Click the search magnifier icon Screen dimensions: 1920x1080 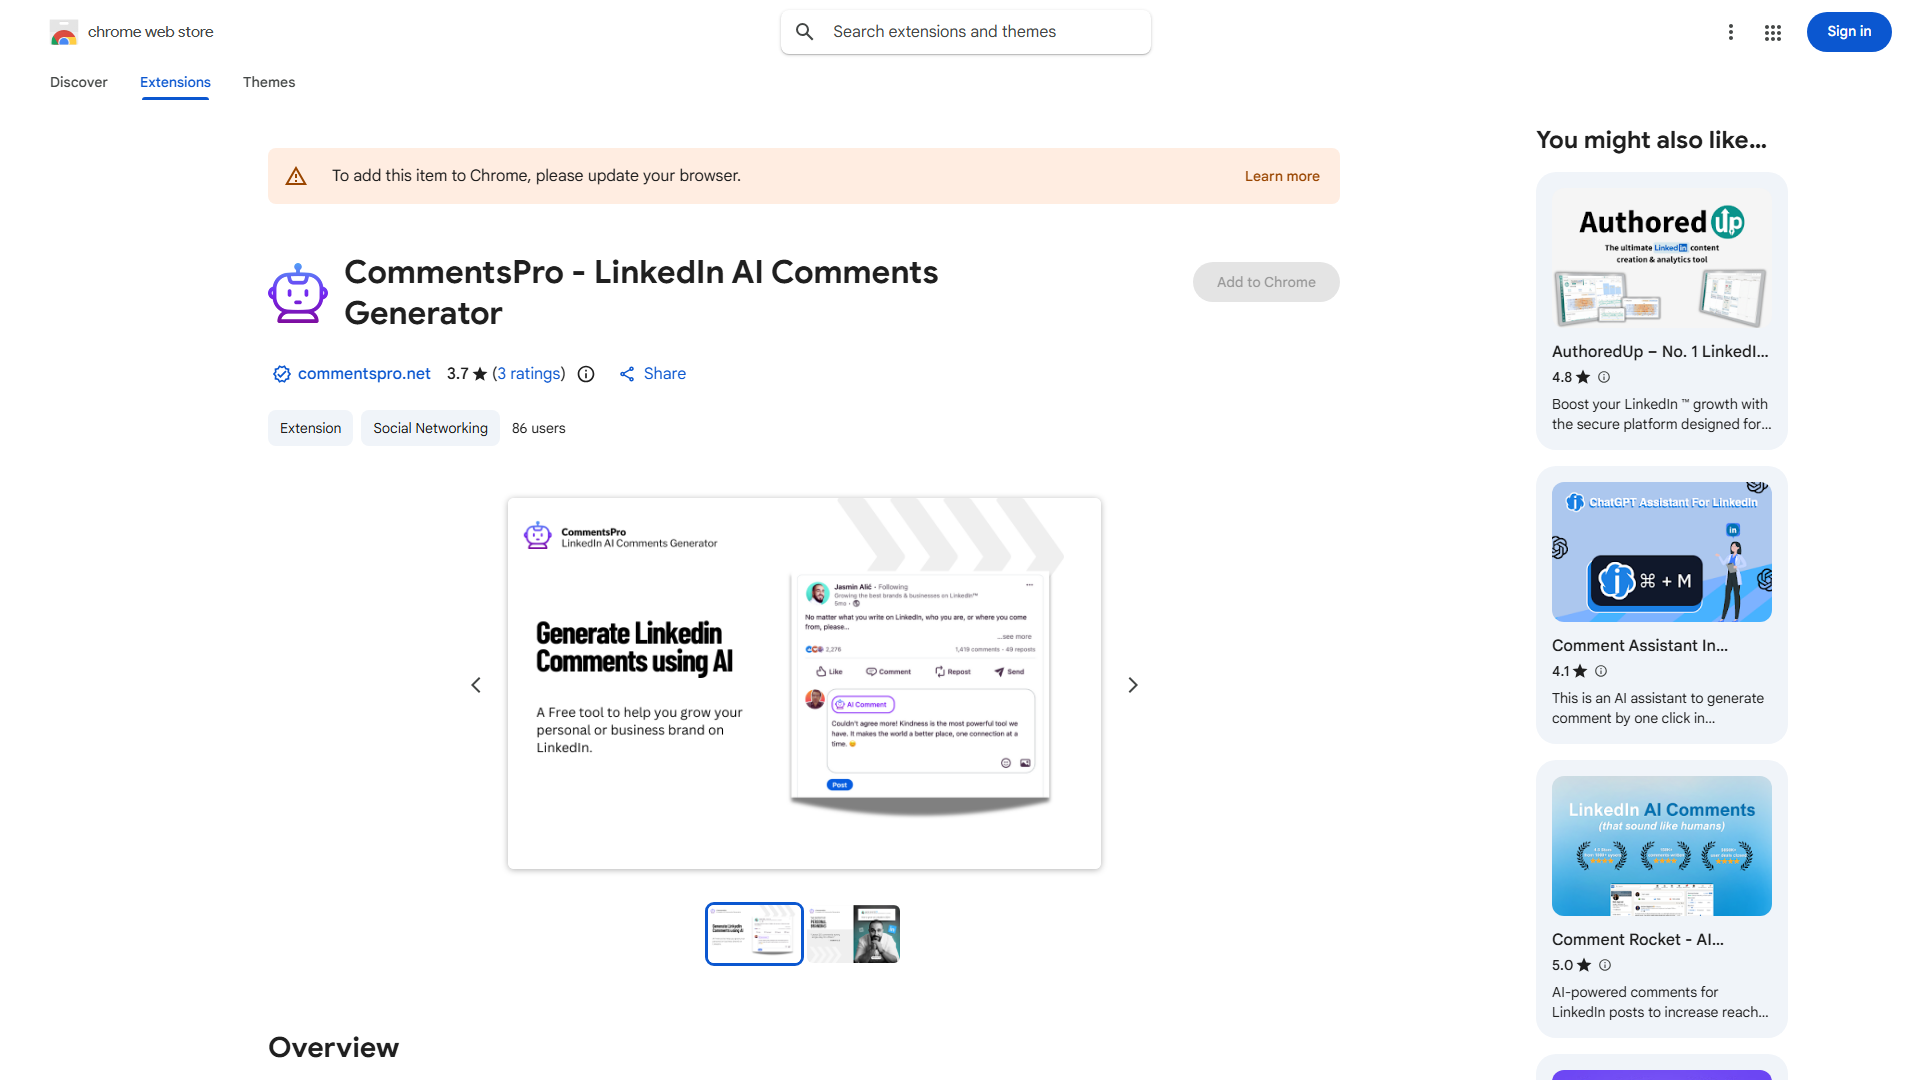[x=805, y=31]
